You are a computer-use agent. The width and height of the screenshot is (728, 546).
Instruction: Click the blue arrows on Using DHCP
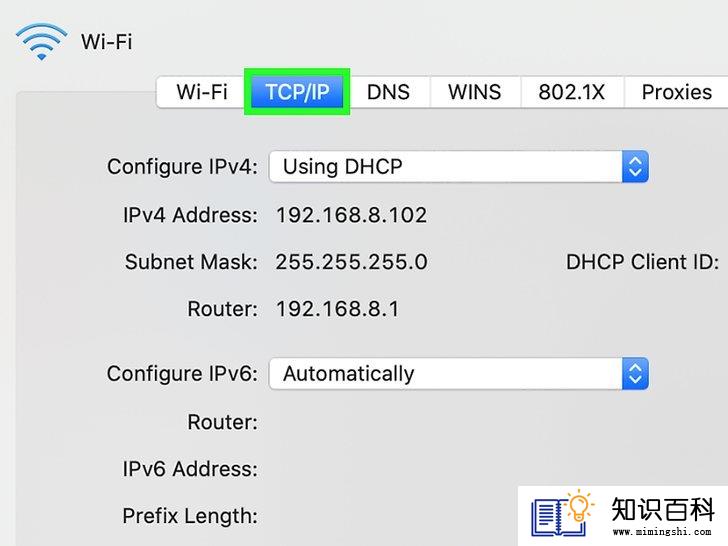click(x=635, y=166)
